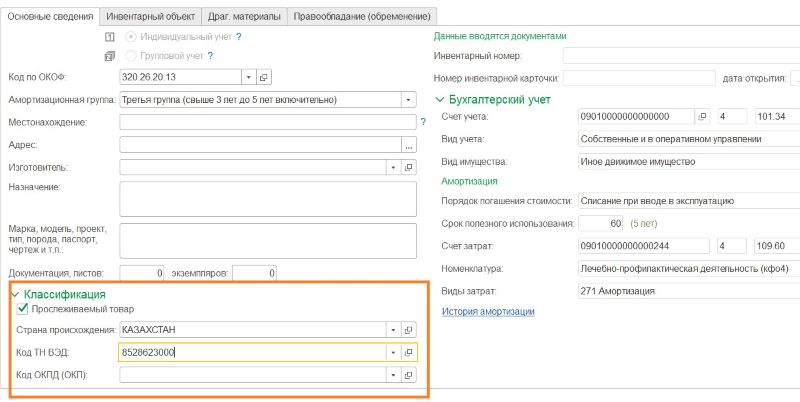Toggle the Прослеживаемый товар checkbox
This screenshot has width=800, height=402.
23,310
